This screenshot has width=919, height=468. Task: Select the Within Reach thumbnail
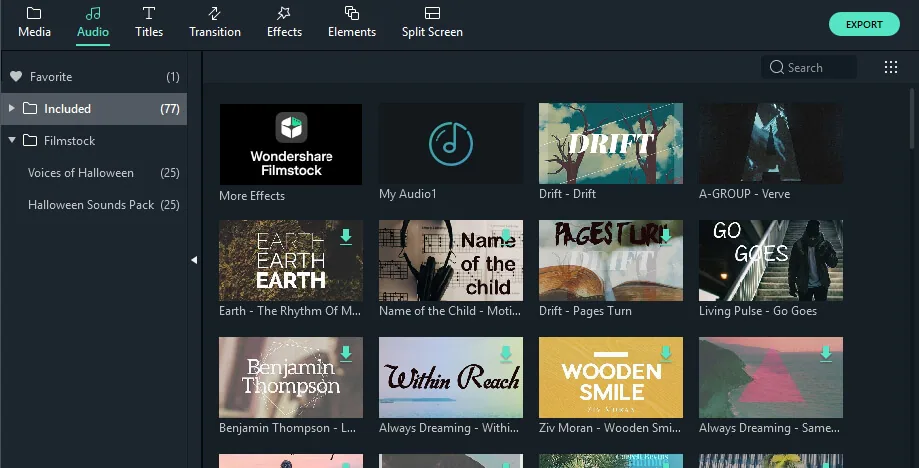coord(451,377)
